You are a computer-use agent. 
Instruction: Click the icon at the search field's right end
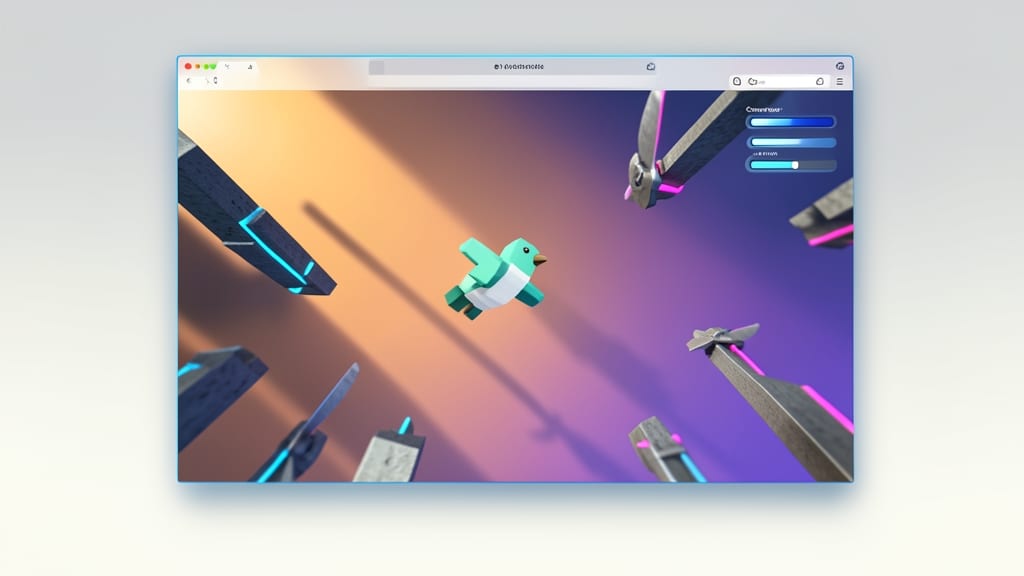(x=820, y=82)
